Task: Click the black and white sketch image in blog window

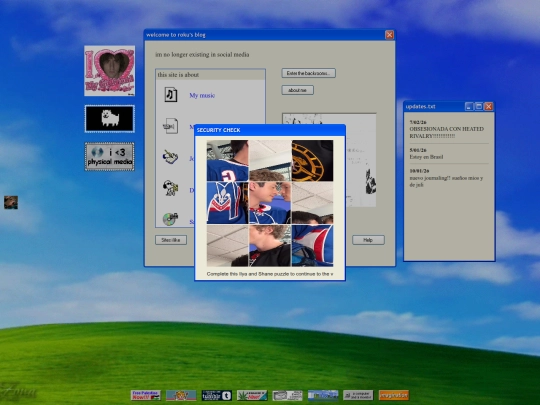Action: [329, 160]
